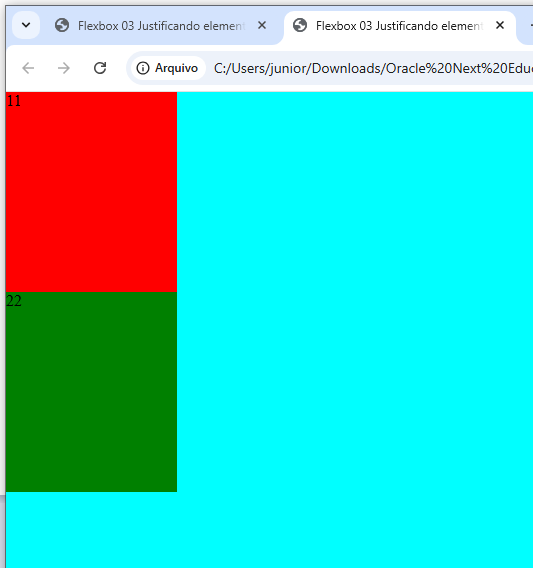Close the active Flexbox 03 tab
Screen dimensions: 533x568
pos(500,25)
